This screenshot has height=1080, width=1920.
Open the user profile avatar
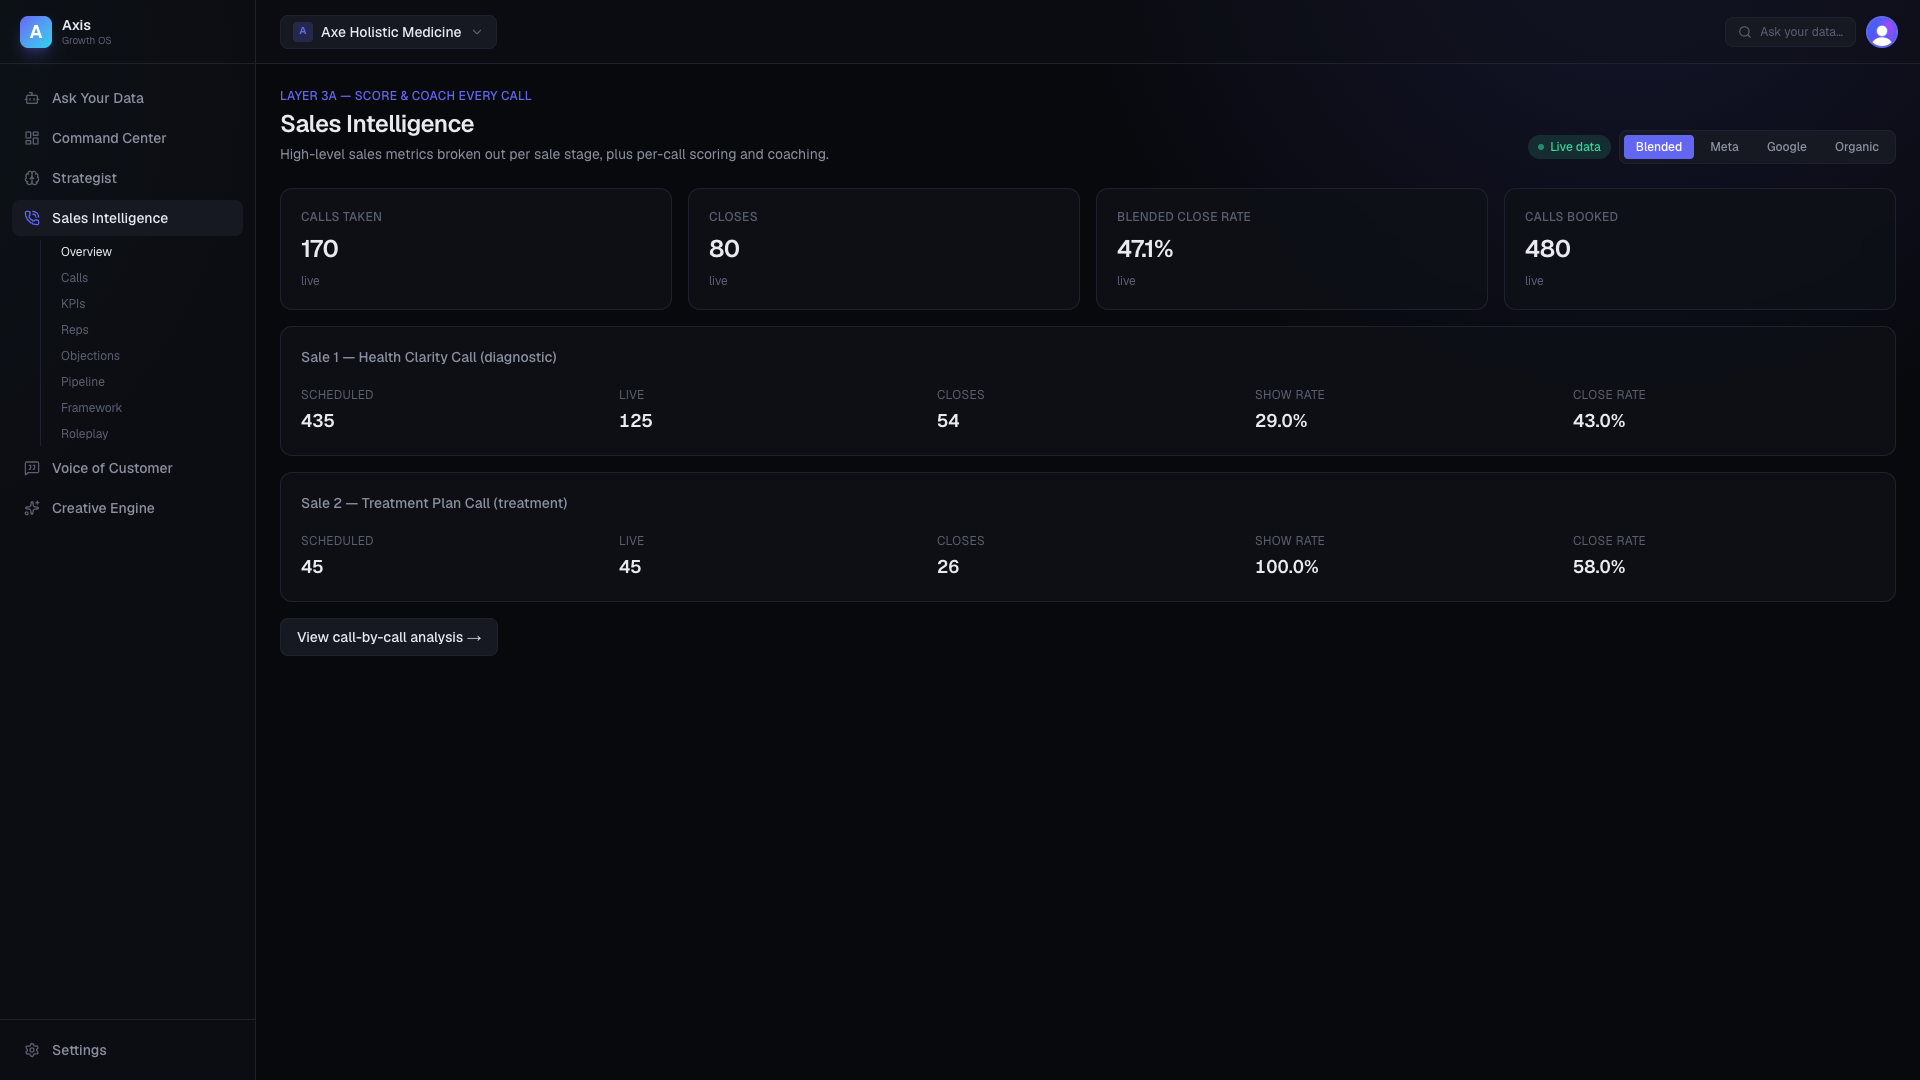click(1882, 32)
